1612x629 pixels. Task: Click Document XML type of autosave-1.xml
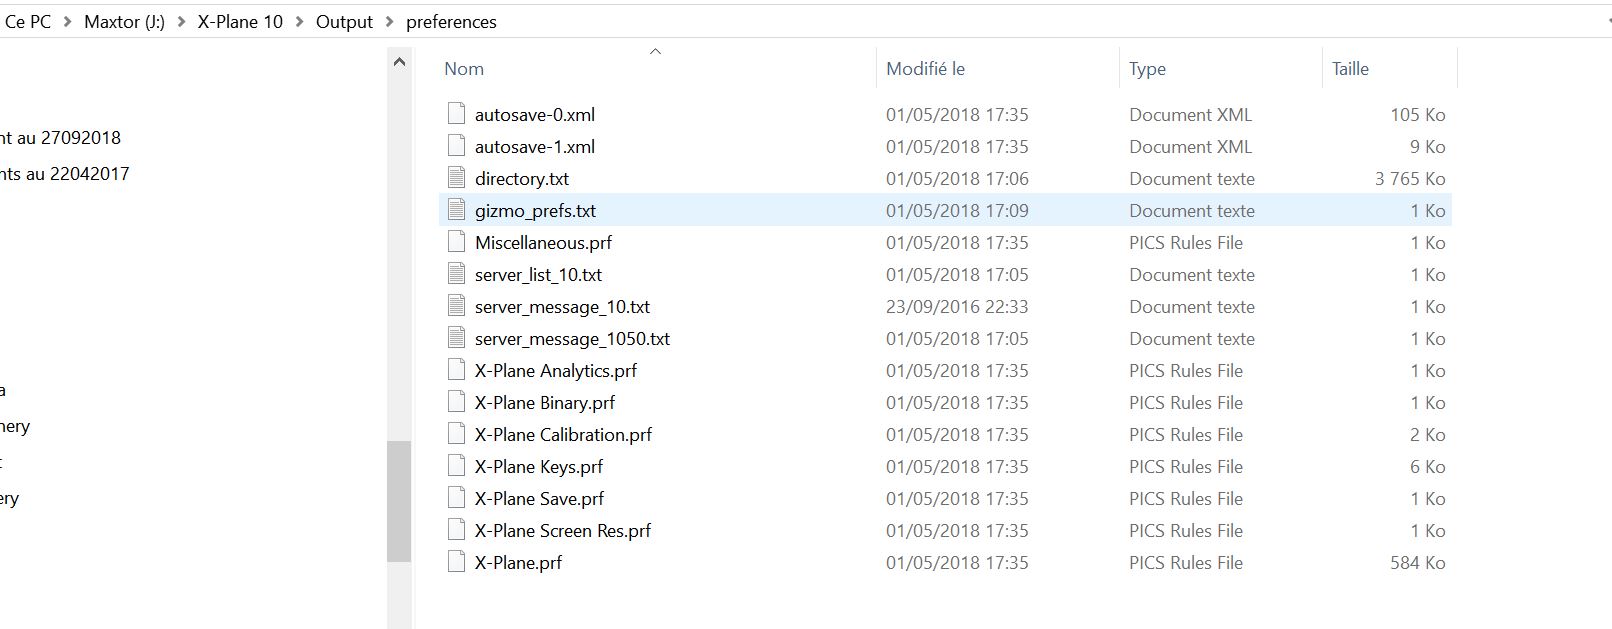tap(1190, 147)
